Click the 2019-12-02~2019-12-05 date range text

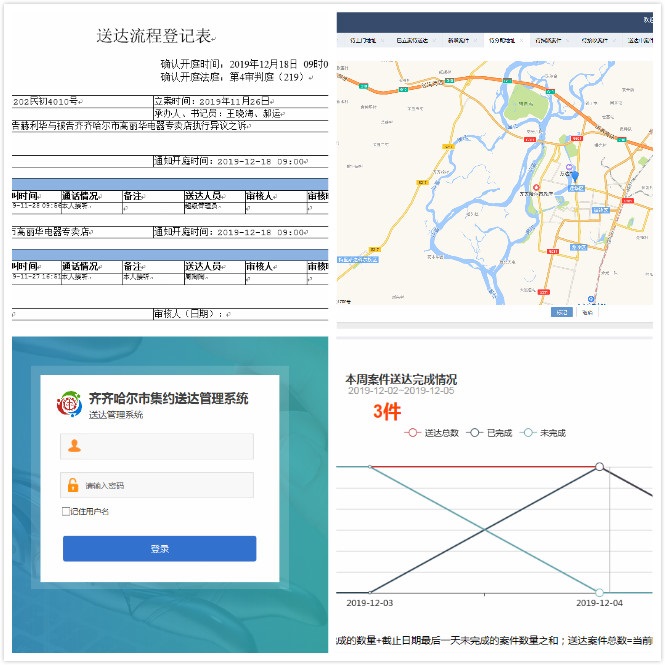pyautogui.click(x=401, y=391)
